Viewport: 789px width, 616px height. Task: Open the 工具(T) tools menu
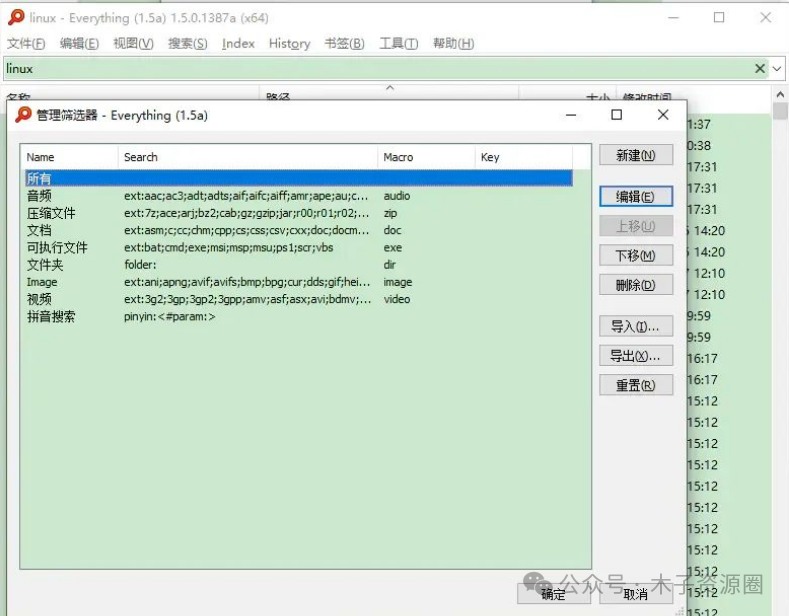398,43
